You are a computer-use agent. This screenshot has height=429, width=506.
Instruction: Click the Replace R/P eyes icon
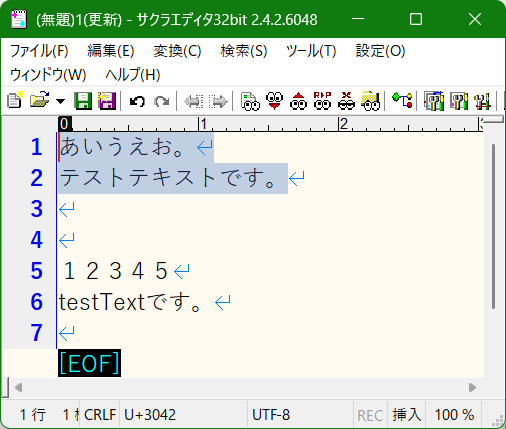tap(322, 101)
